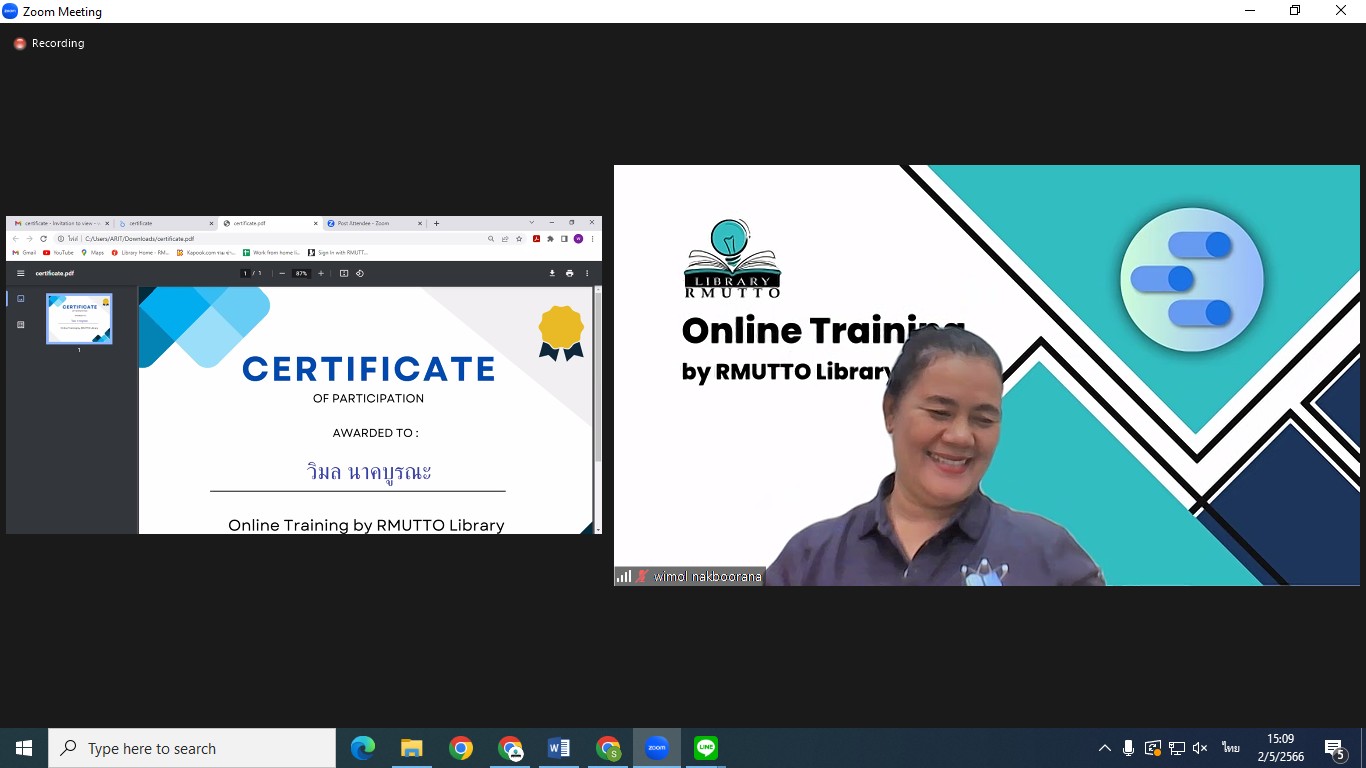Reload the page in shared browser
Screen dimensions: 1366x768
coord(43,239)
